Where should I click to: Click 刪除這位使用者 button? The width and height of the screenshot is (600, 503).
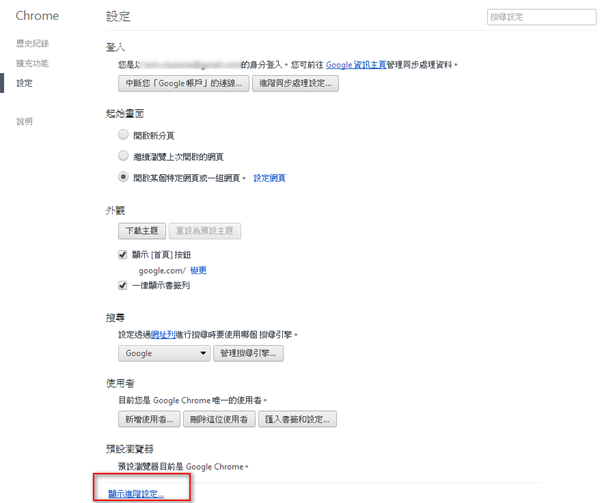coord(219,419)
